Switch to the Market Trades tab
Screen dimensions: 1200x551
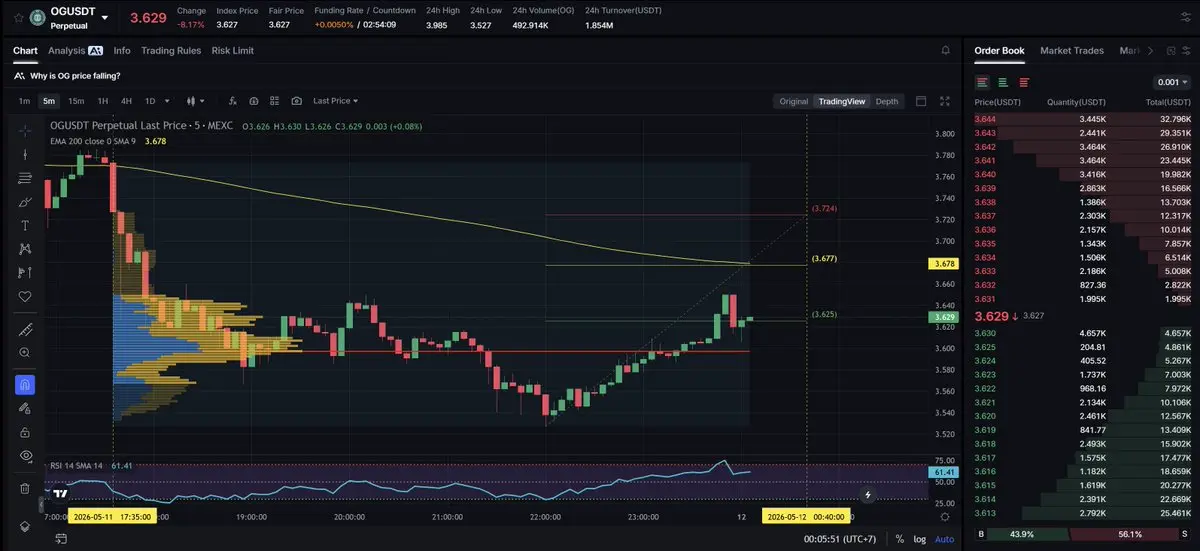pyautogui.click(x=1073, y=50)
